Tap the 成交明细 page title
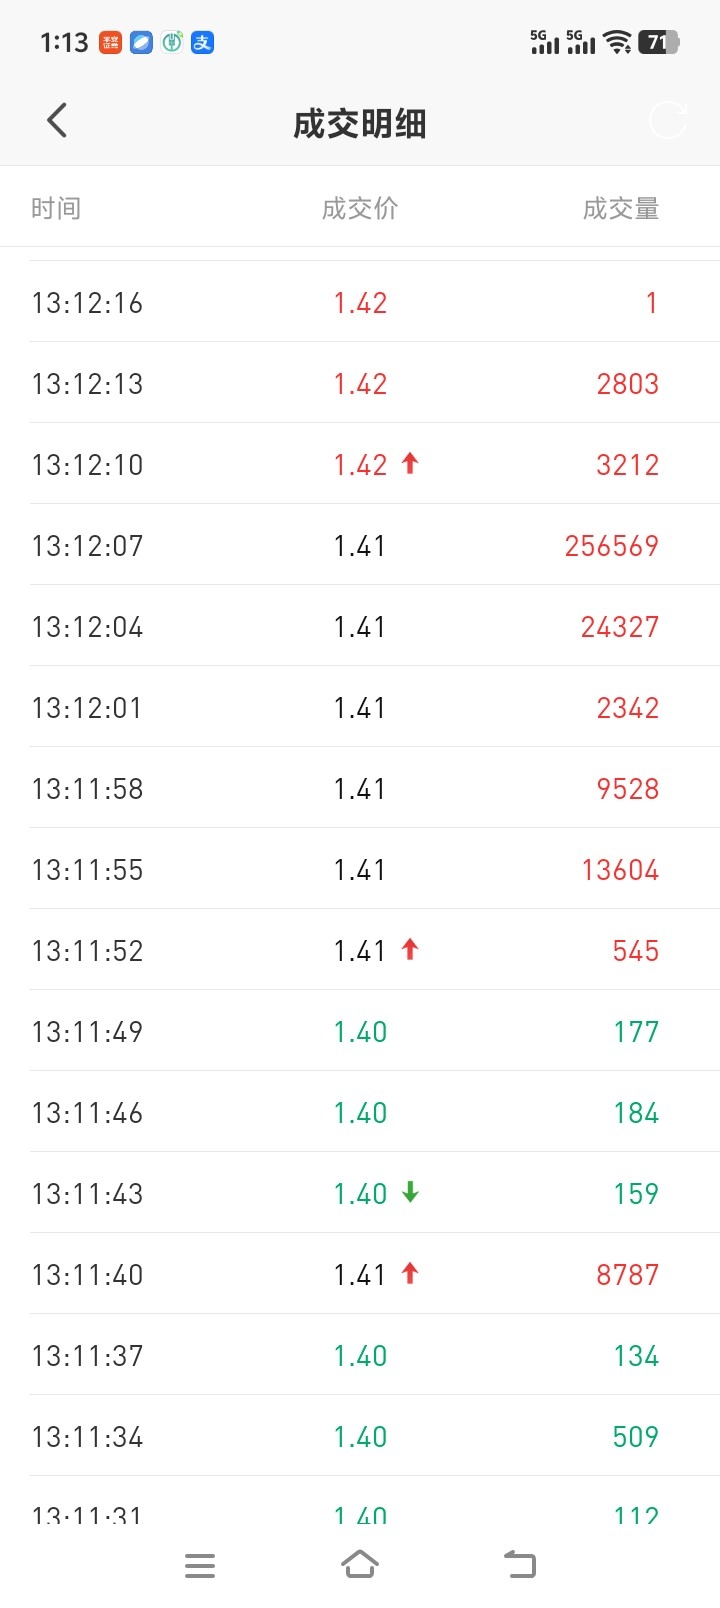This screenshot has height=1608, width=720. coord(360,124)
